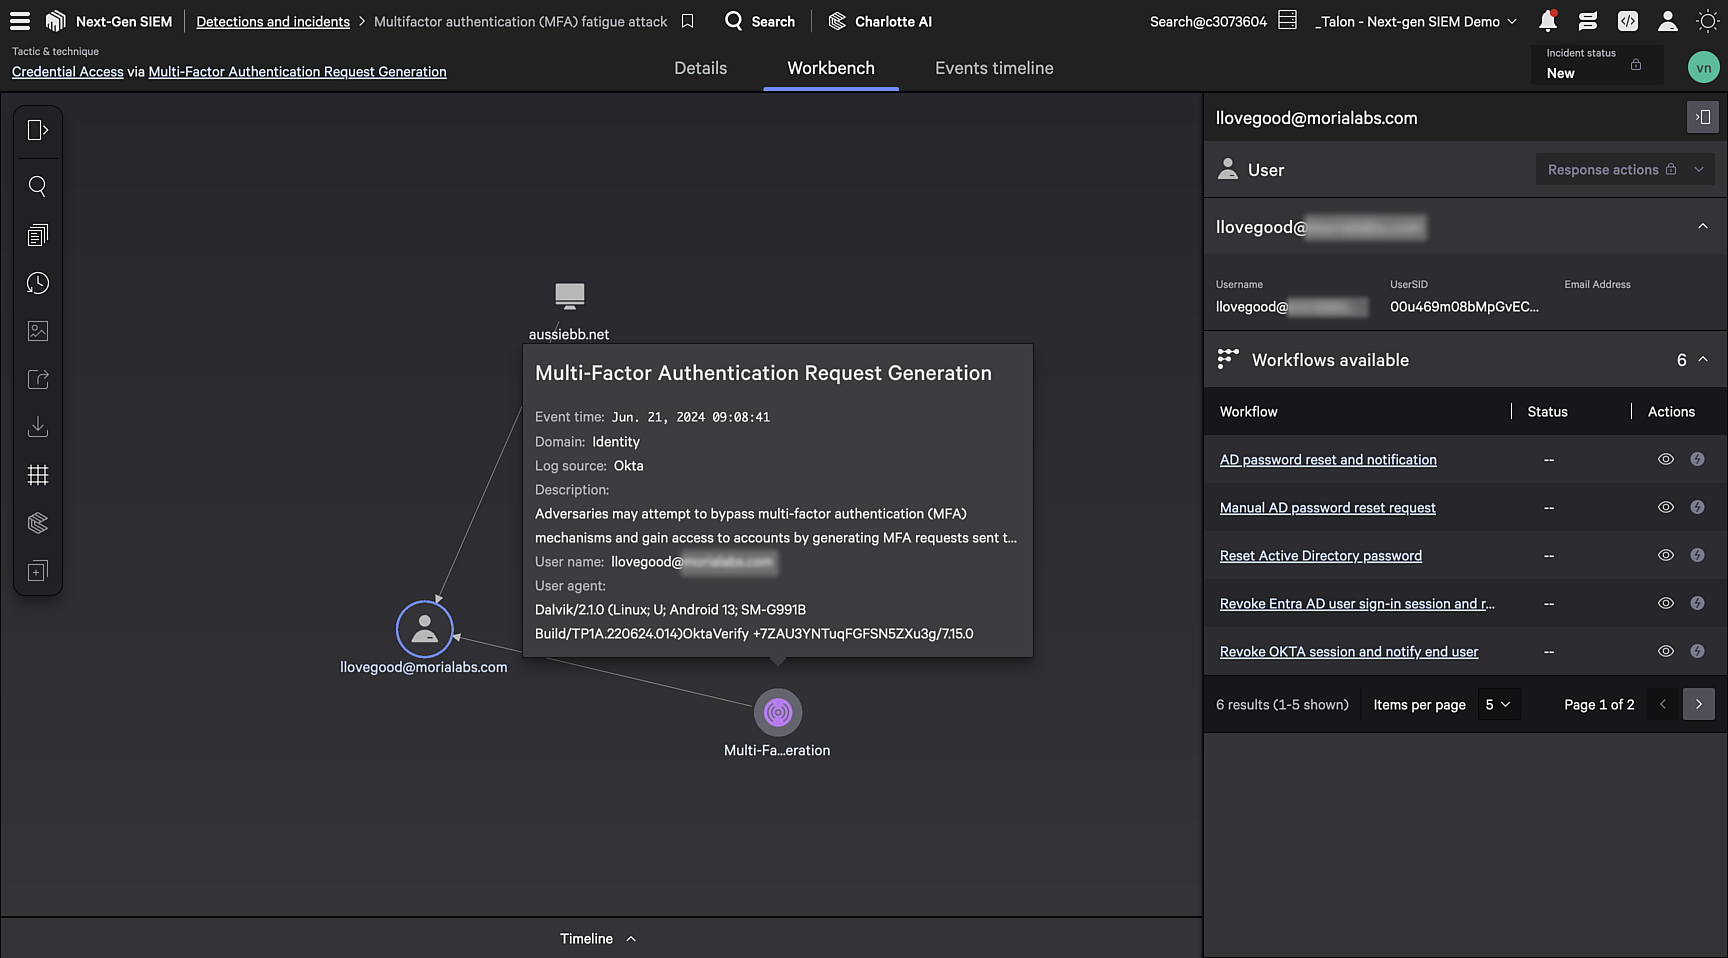Collapse the Workflows available section

pyautogui.click(x=1703, y=359)
